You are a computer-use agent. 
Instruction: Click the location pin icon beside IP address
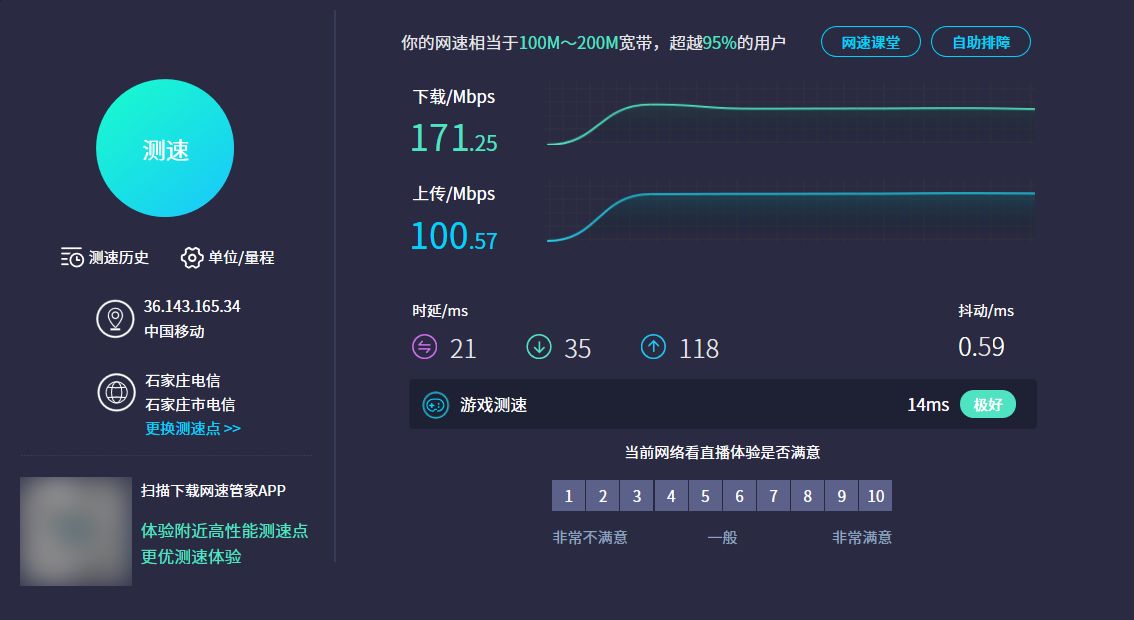[115, 319]
